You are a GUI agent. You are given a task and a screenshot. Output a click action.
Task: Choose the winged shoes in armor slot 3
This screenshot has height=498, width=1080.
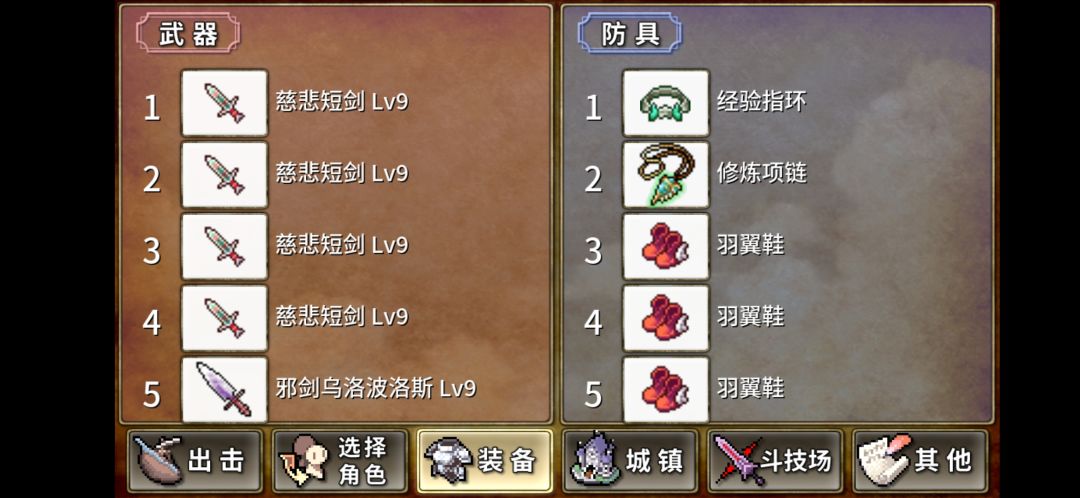click(x=665, y=247)
